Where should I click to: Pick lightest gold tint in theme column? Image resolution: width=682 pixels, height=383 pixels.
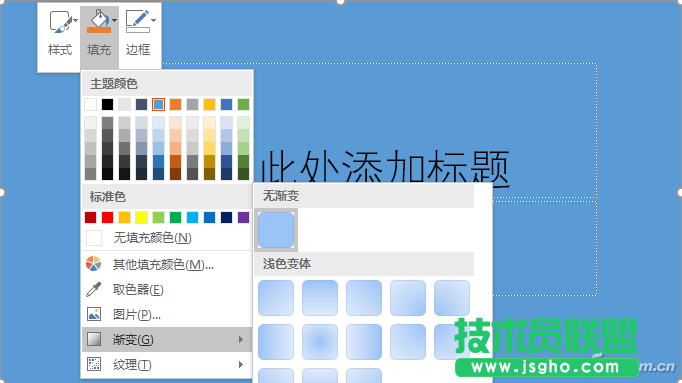[209, 123]
